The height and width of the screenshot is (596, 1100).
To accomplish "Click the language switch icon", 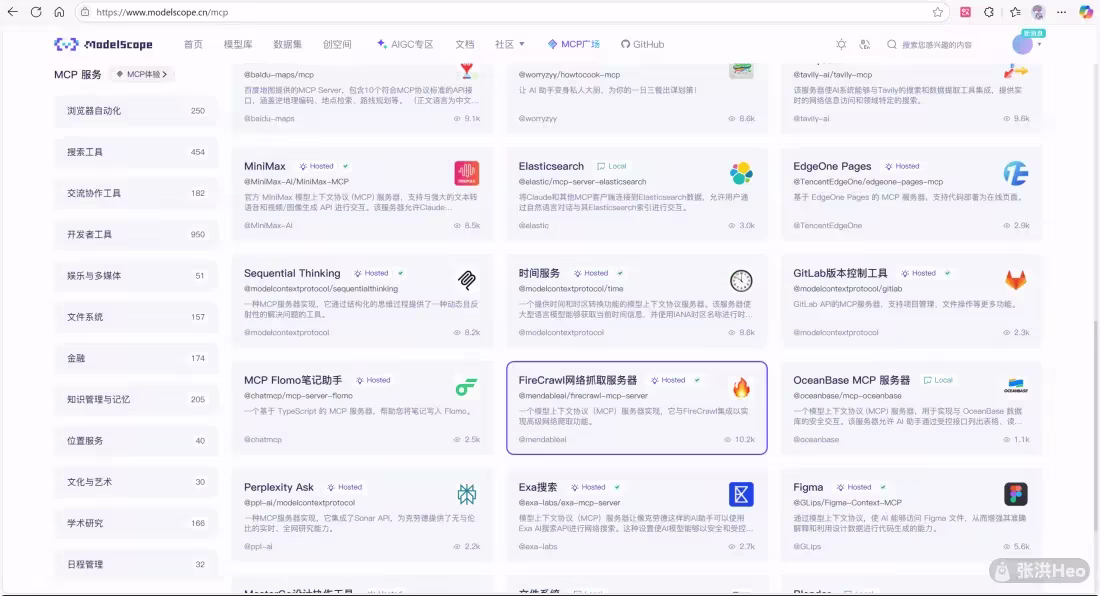I will coord(865,44).
